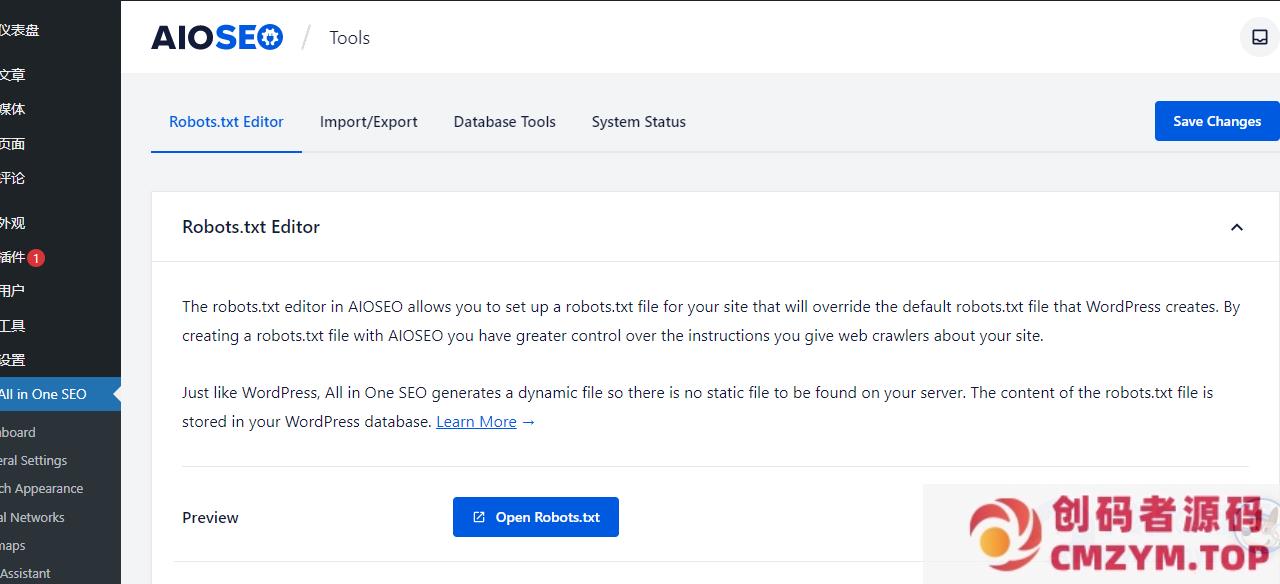Open the 媒体 sidebar menu
Screen dimensions: 1280x584
(14, 109)
